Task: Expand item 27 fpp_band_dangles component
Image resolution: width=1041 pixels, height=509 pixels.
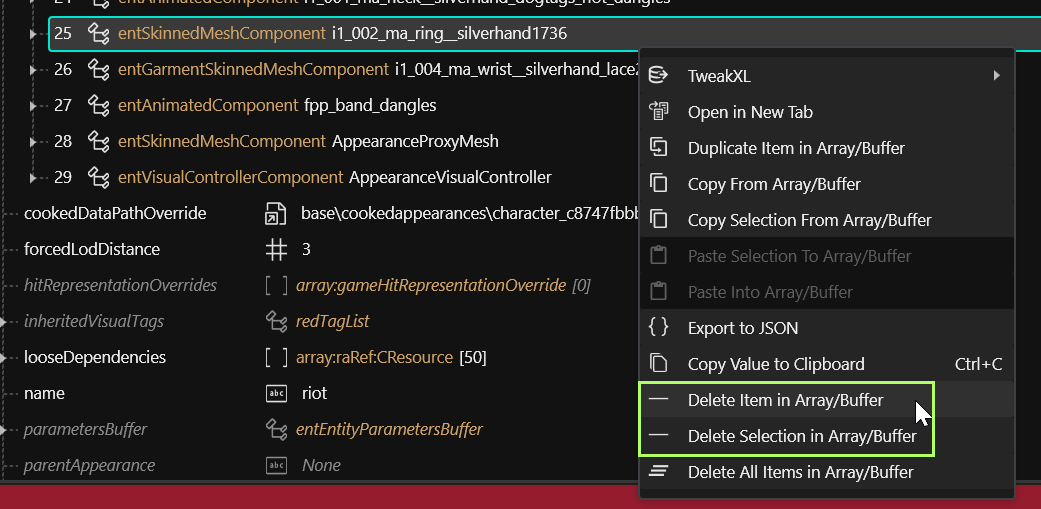Action: coord(33,106)
